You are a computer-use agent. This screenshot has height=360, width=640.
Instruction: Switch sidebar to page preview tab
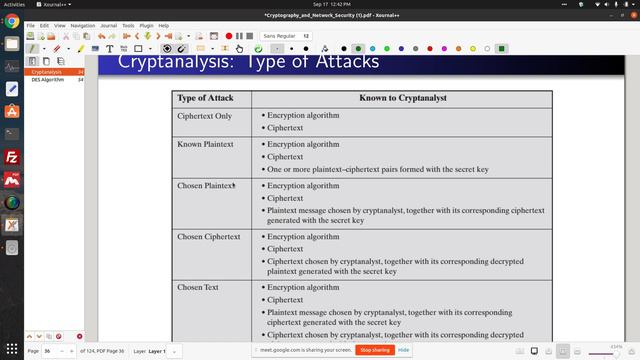coord(46,62)
